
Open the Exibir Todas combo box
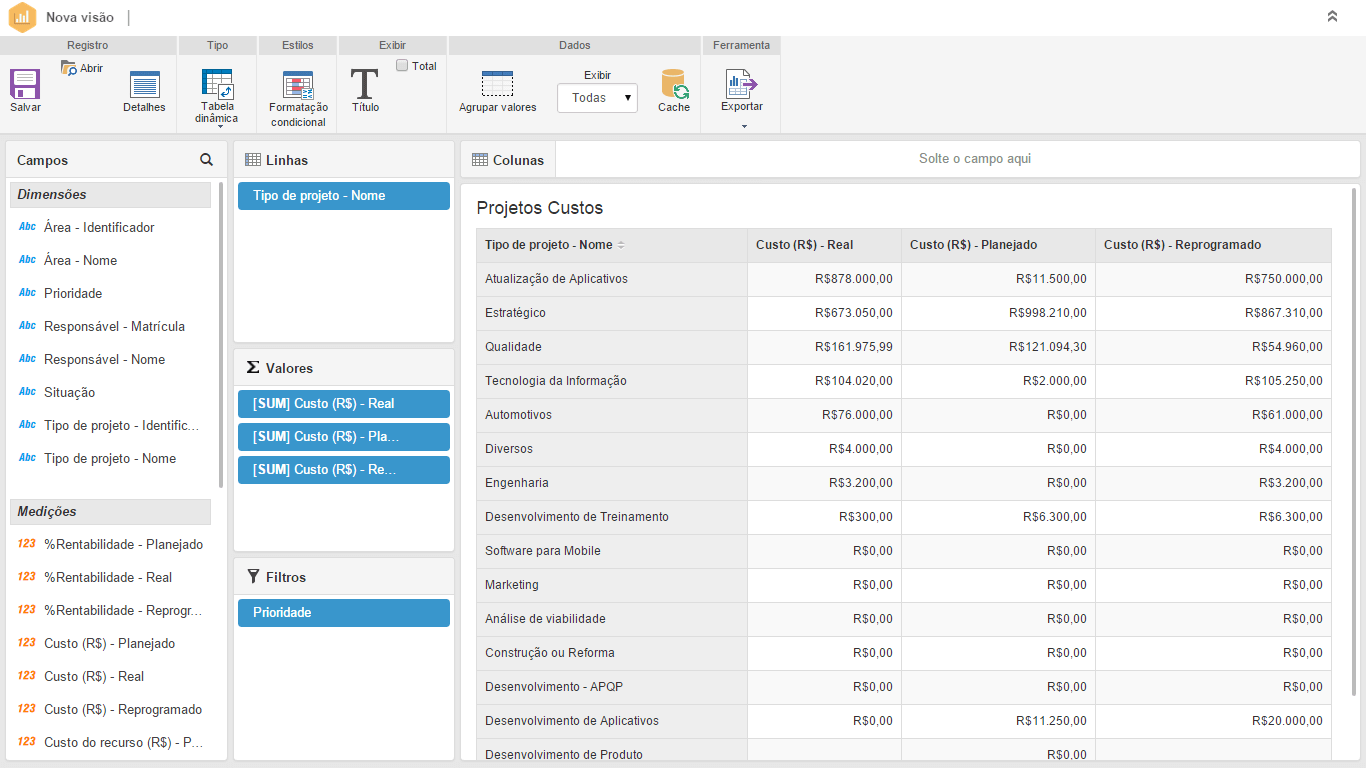click(x=597, y=98)
